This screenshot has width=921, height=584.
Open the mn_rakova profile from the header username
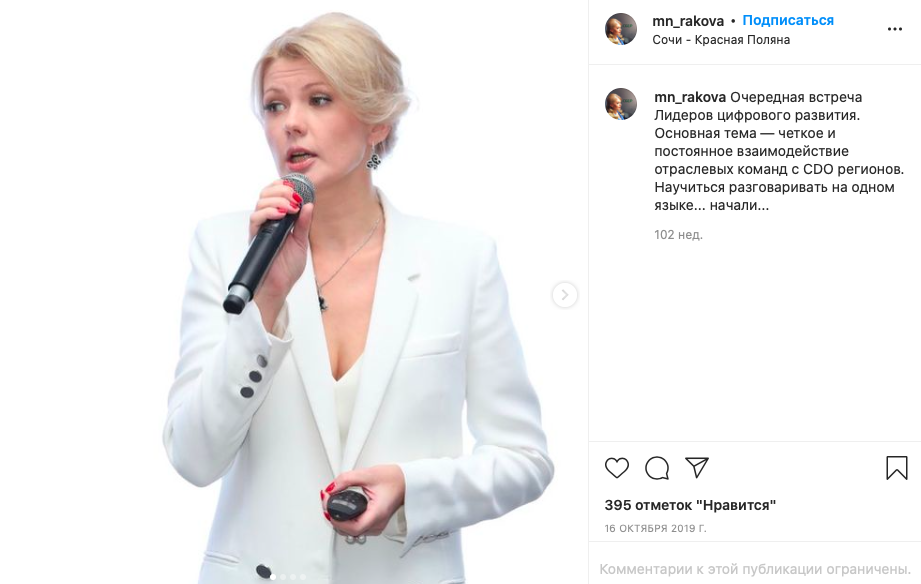tap(688, 21)
